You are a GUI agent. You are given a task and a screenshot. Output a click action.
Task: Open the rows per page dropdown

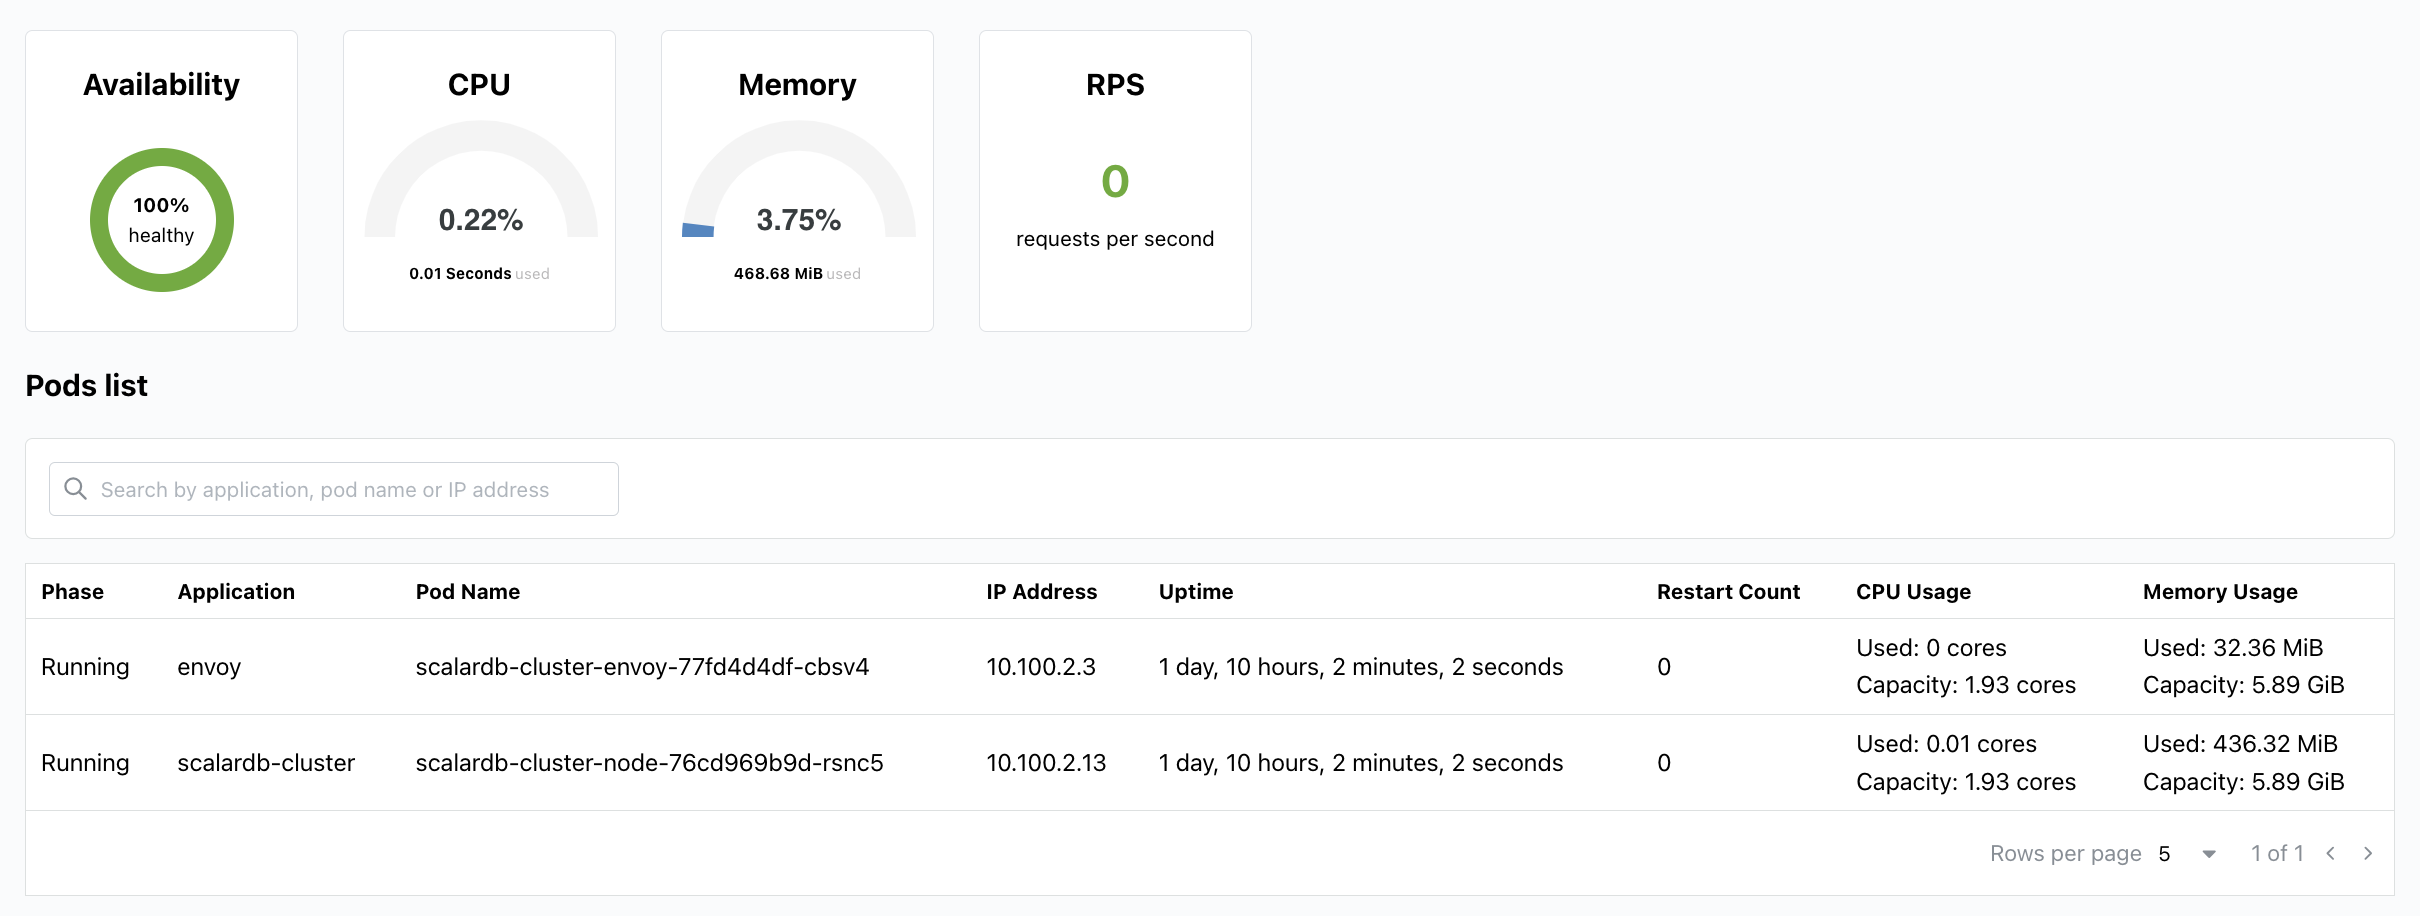pos(2188,853)
